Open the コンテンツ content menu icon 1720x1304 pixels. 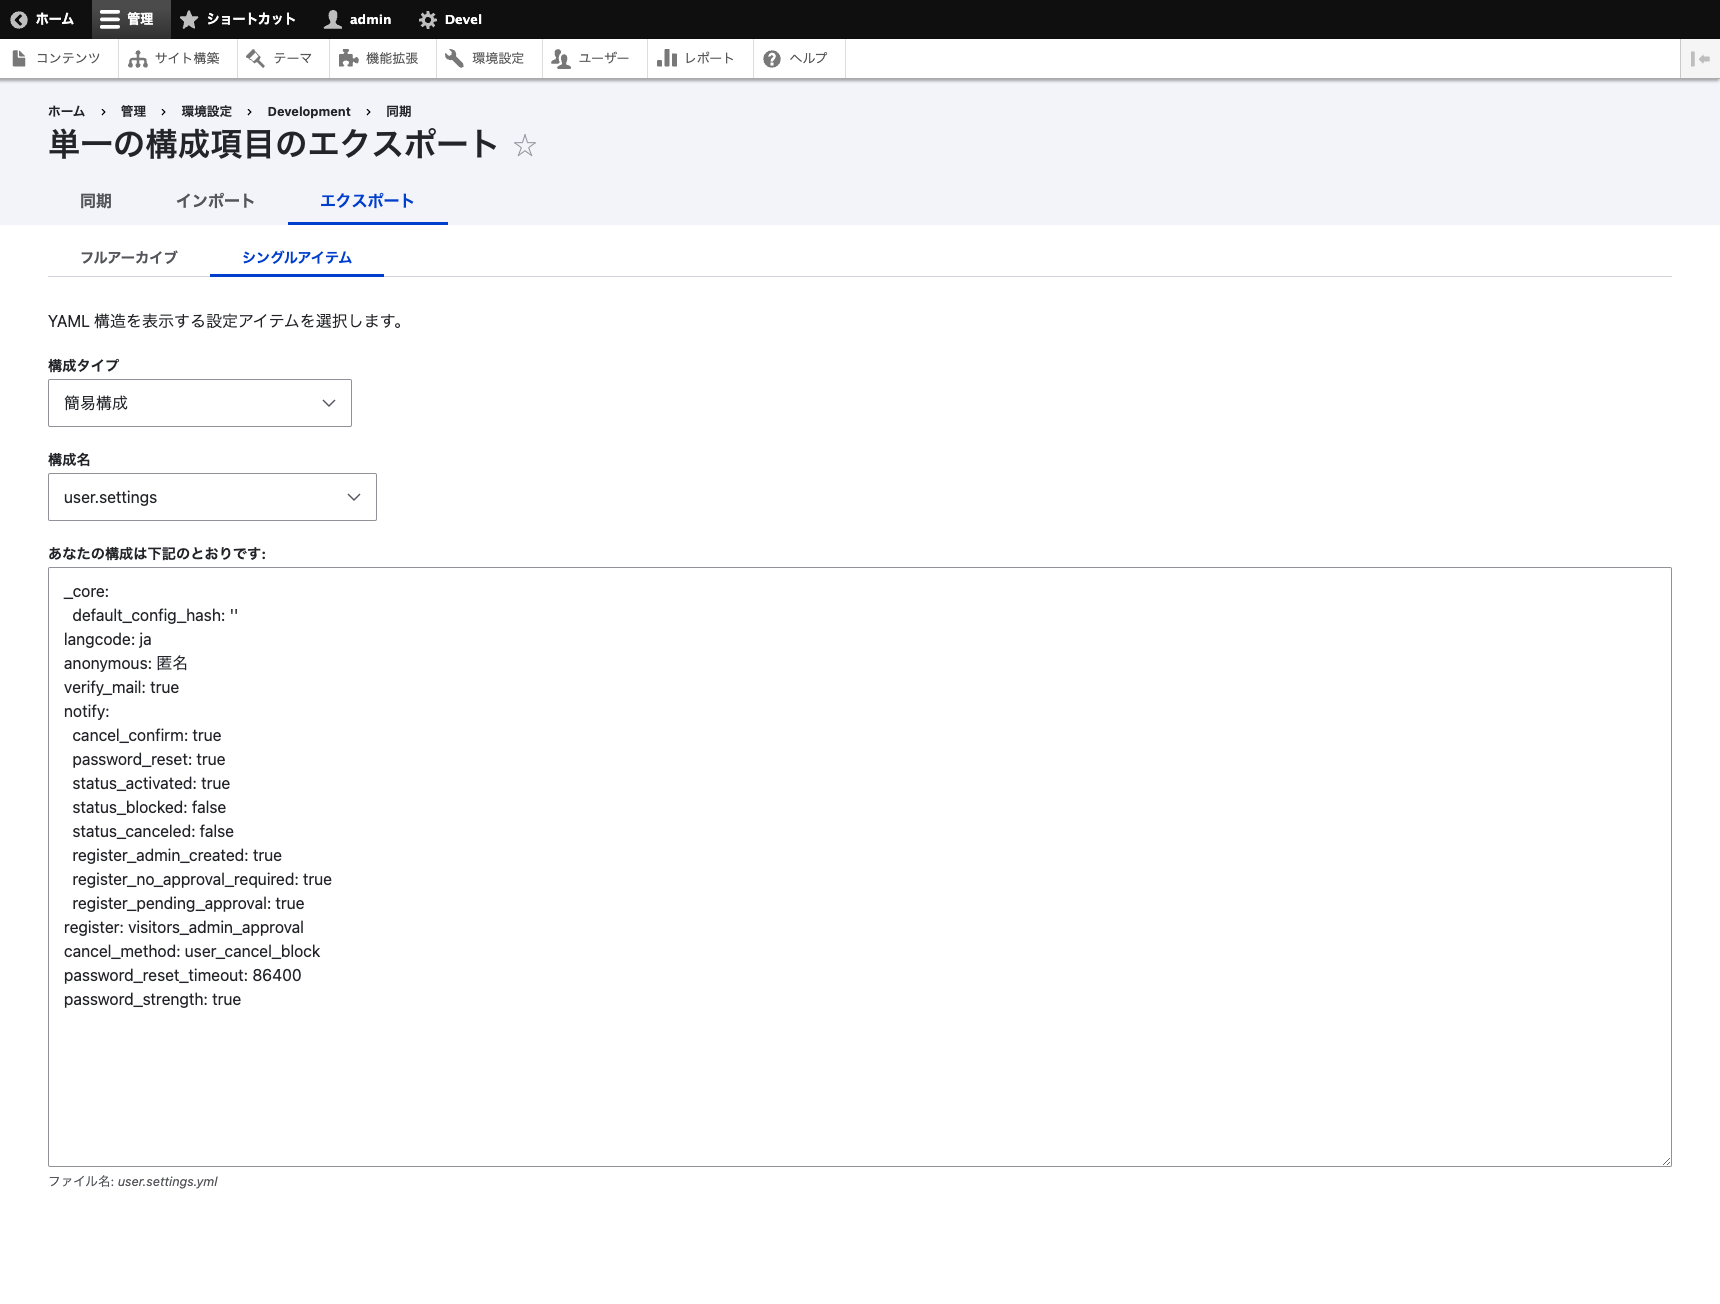click(x=19, y=59)
